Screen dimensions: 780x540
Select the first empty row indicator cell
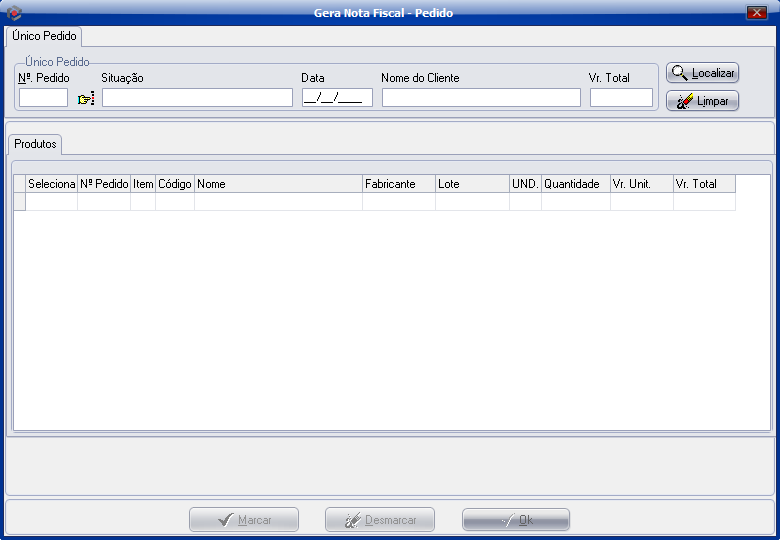pos(19,202)
